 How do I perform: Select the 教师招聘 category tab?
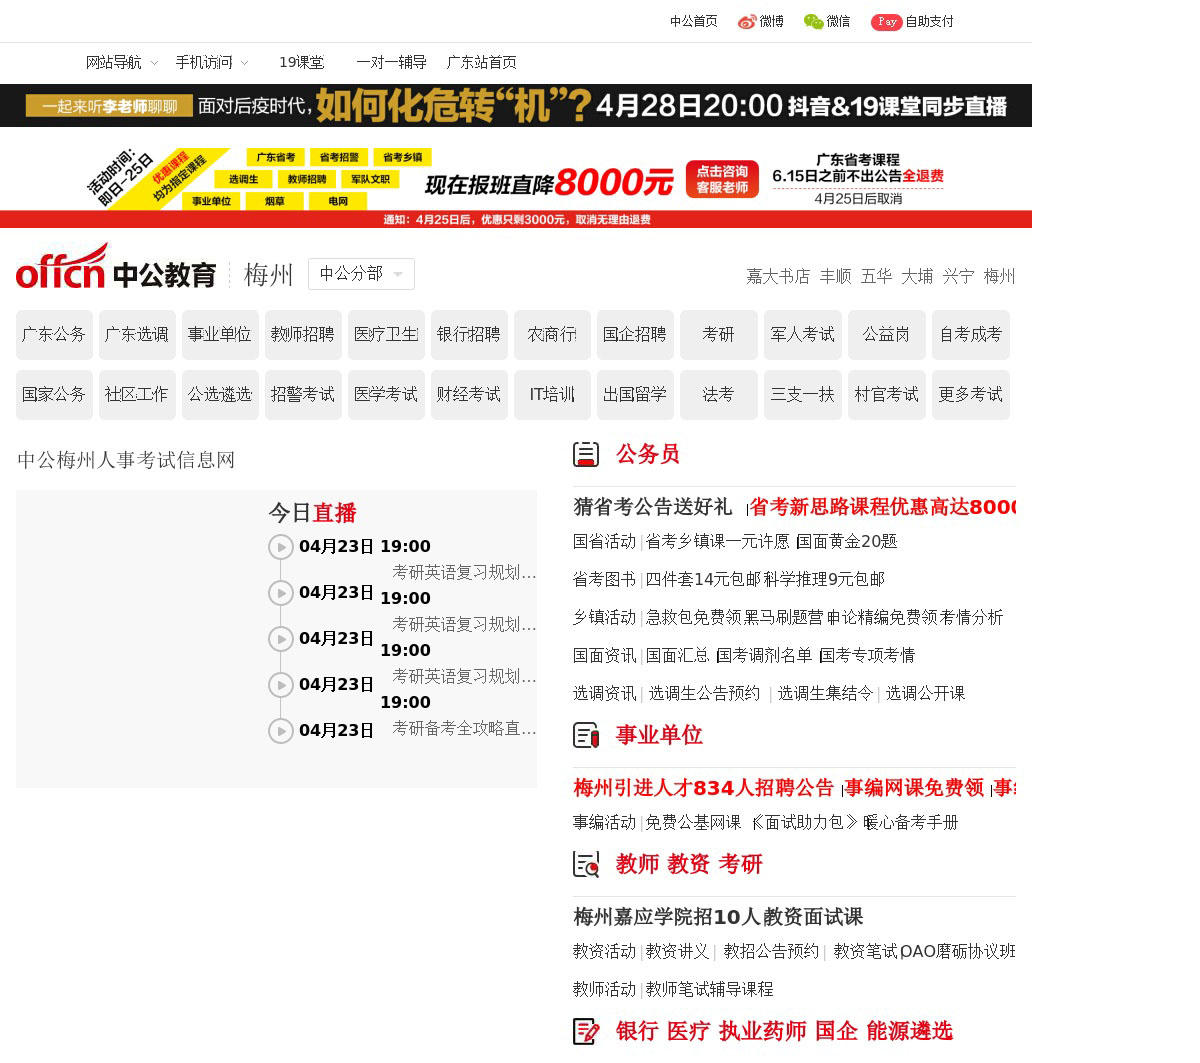coord(303,335)
